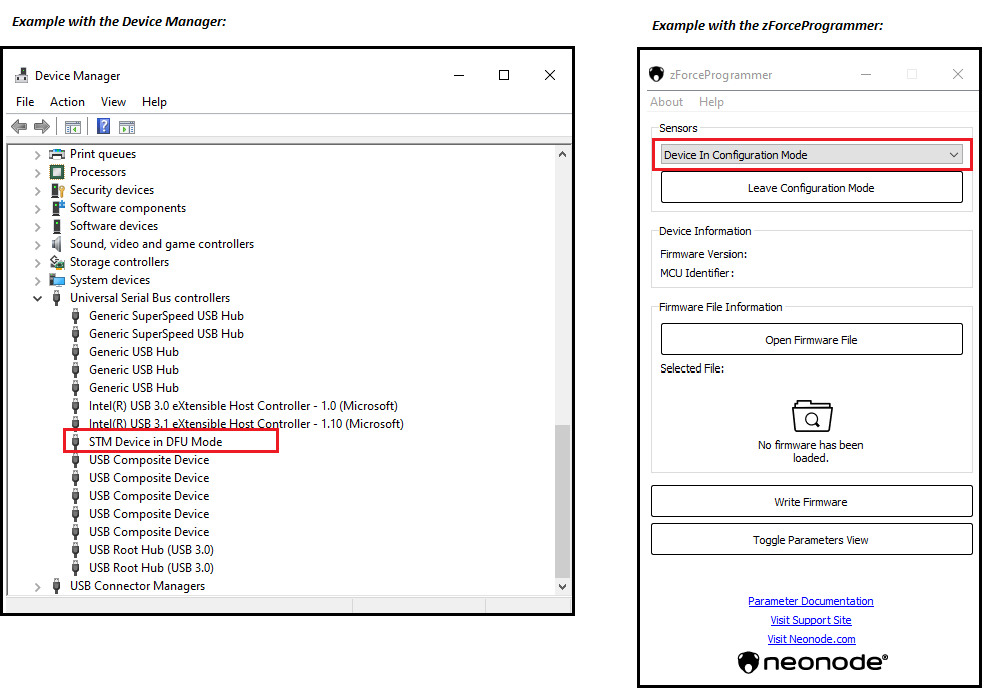Collapse the Universal Serial Bus controllers node
Image resolution: width=987 pixels, height=688 pixels.
pos(38,298)
